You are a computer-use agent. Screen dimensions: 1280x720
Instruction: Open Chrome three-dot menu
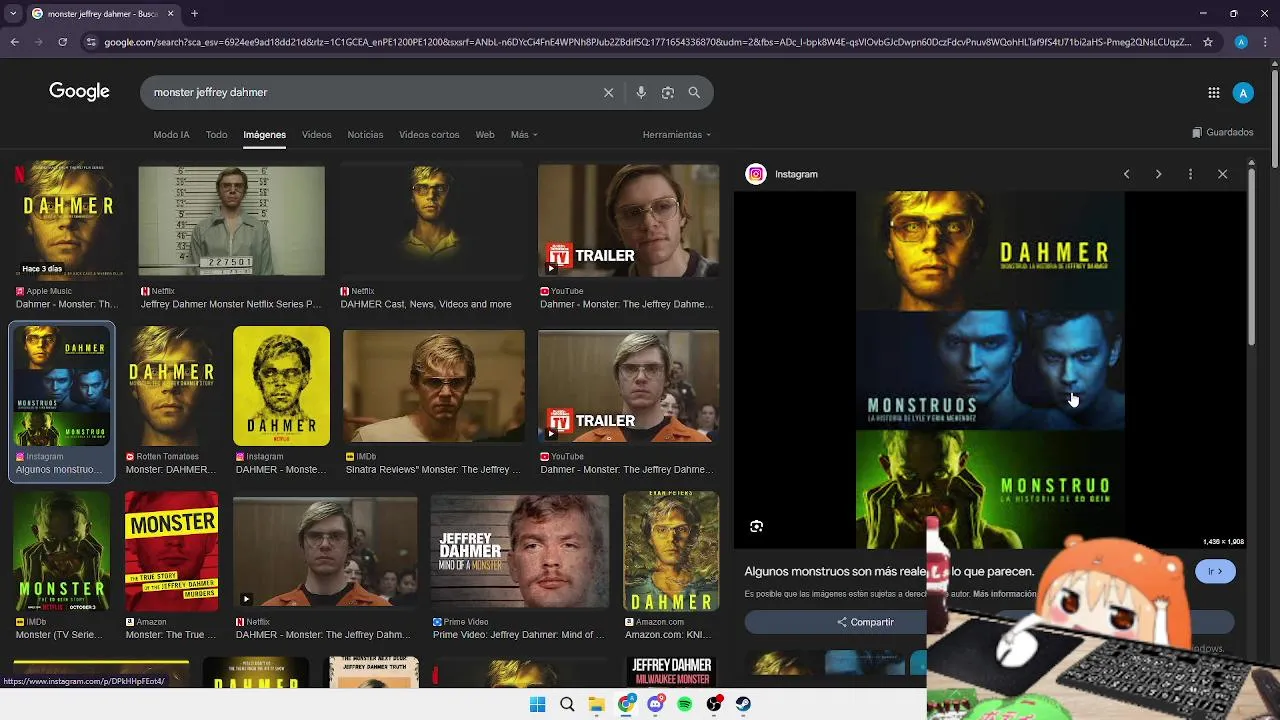click(x=1264, y=42)
